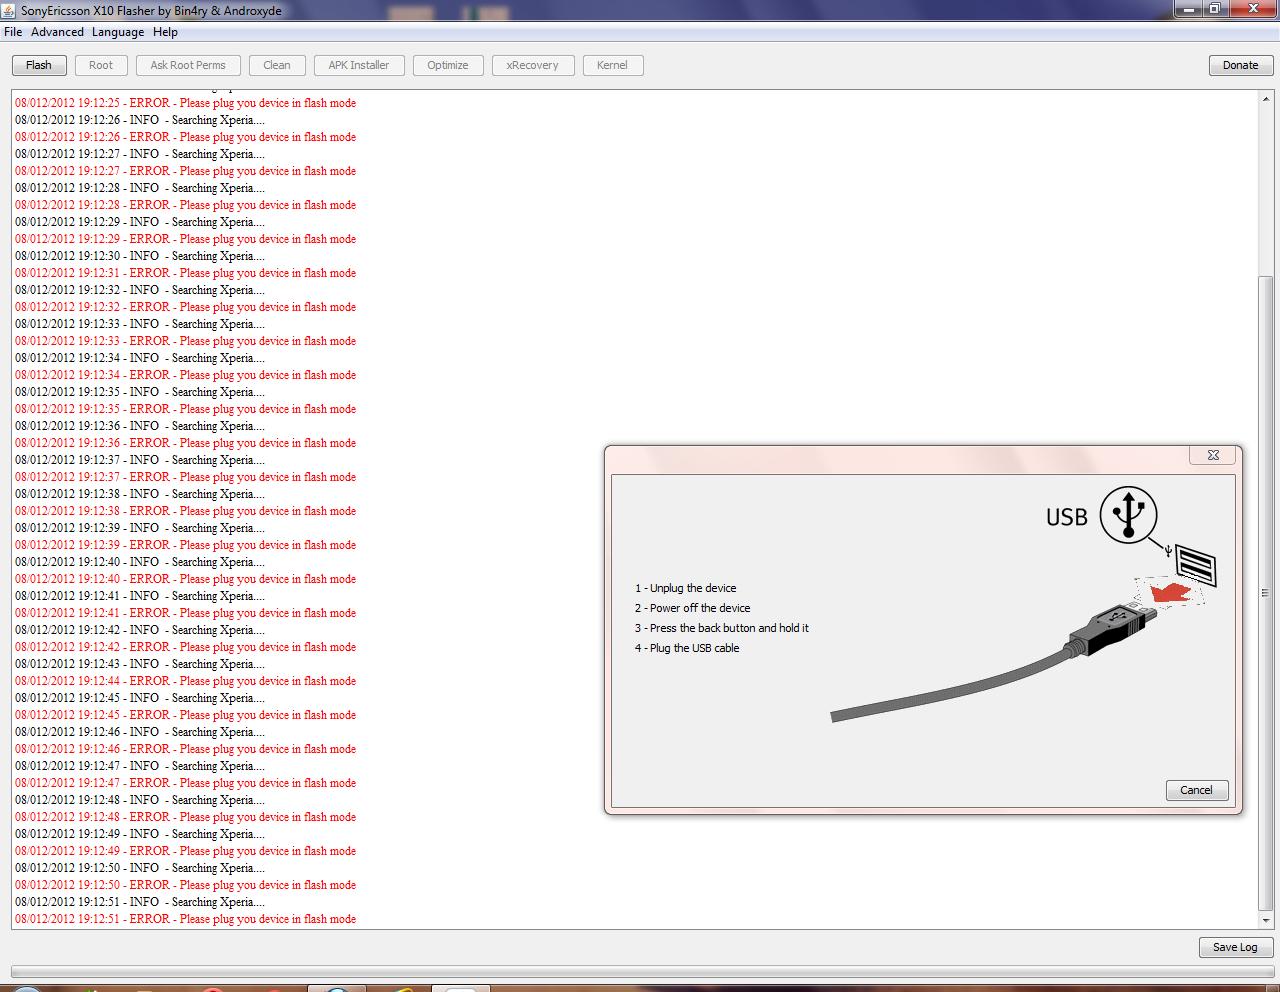Click the Root button
The height and width of the screenshot is (992, 1280).
pyautogui.click(x=101, y=65)
